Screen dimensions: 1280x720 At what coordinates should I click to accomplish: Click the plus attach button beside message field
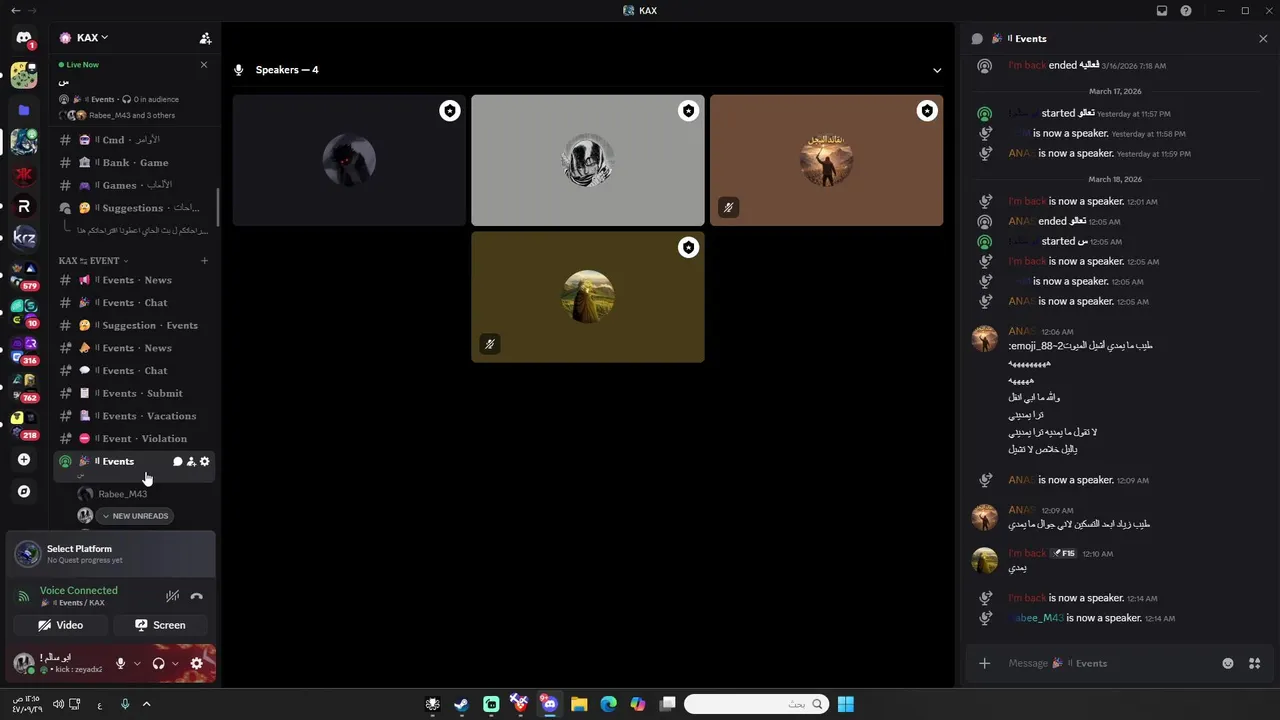[985, 663]
